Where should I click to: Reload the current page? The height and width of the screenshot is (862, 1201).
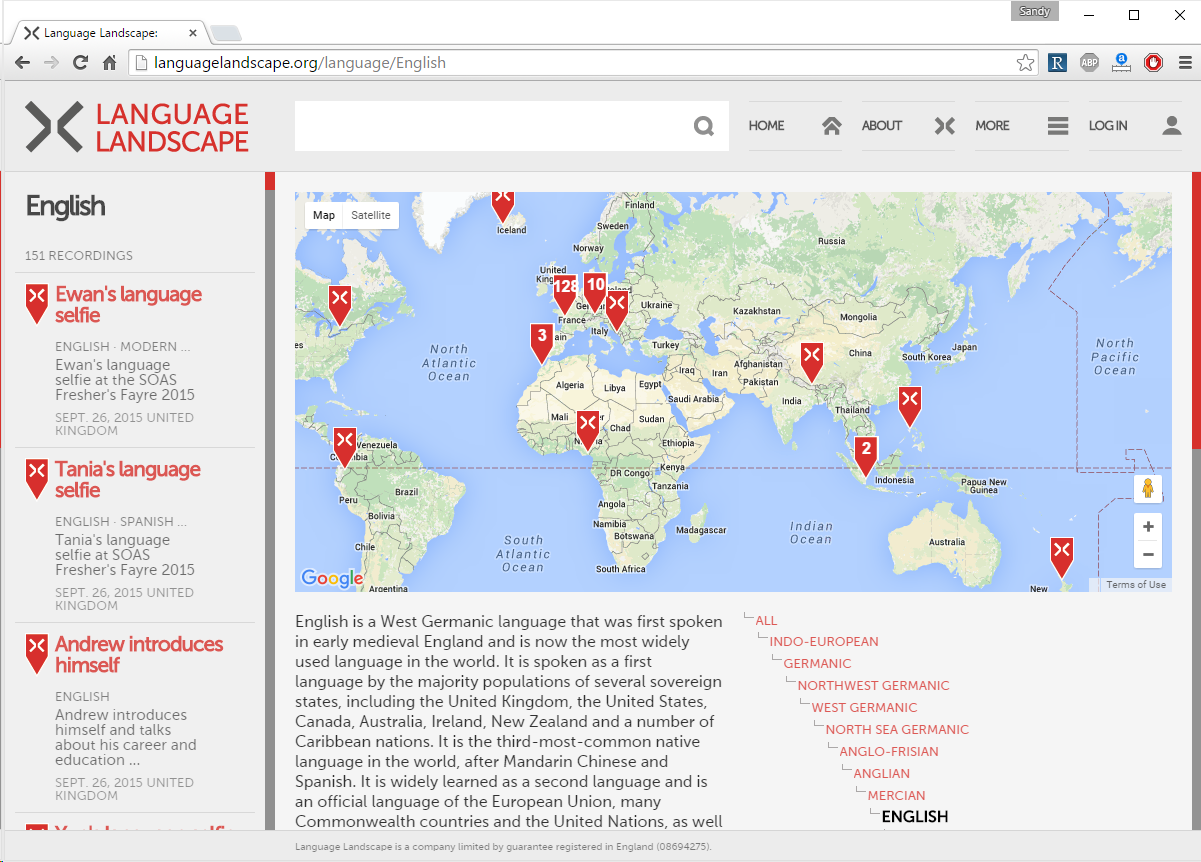coord(81,63)
